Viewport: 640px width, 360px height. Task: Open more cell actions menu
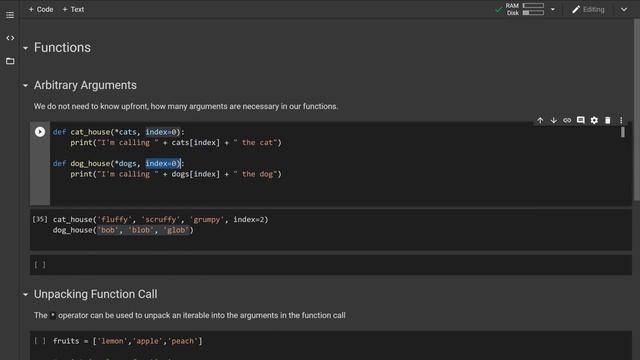tap(621, 120)
